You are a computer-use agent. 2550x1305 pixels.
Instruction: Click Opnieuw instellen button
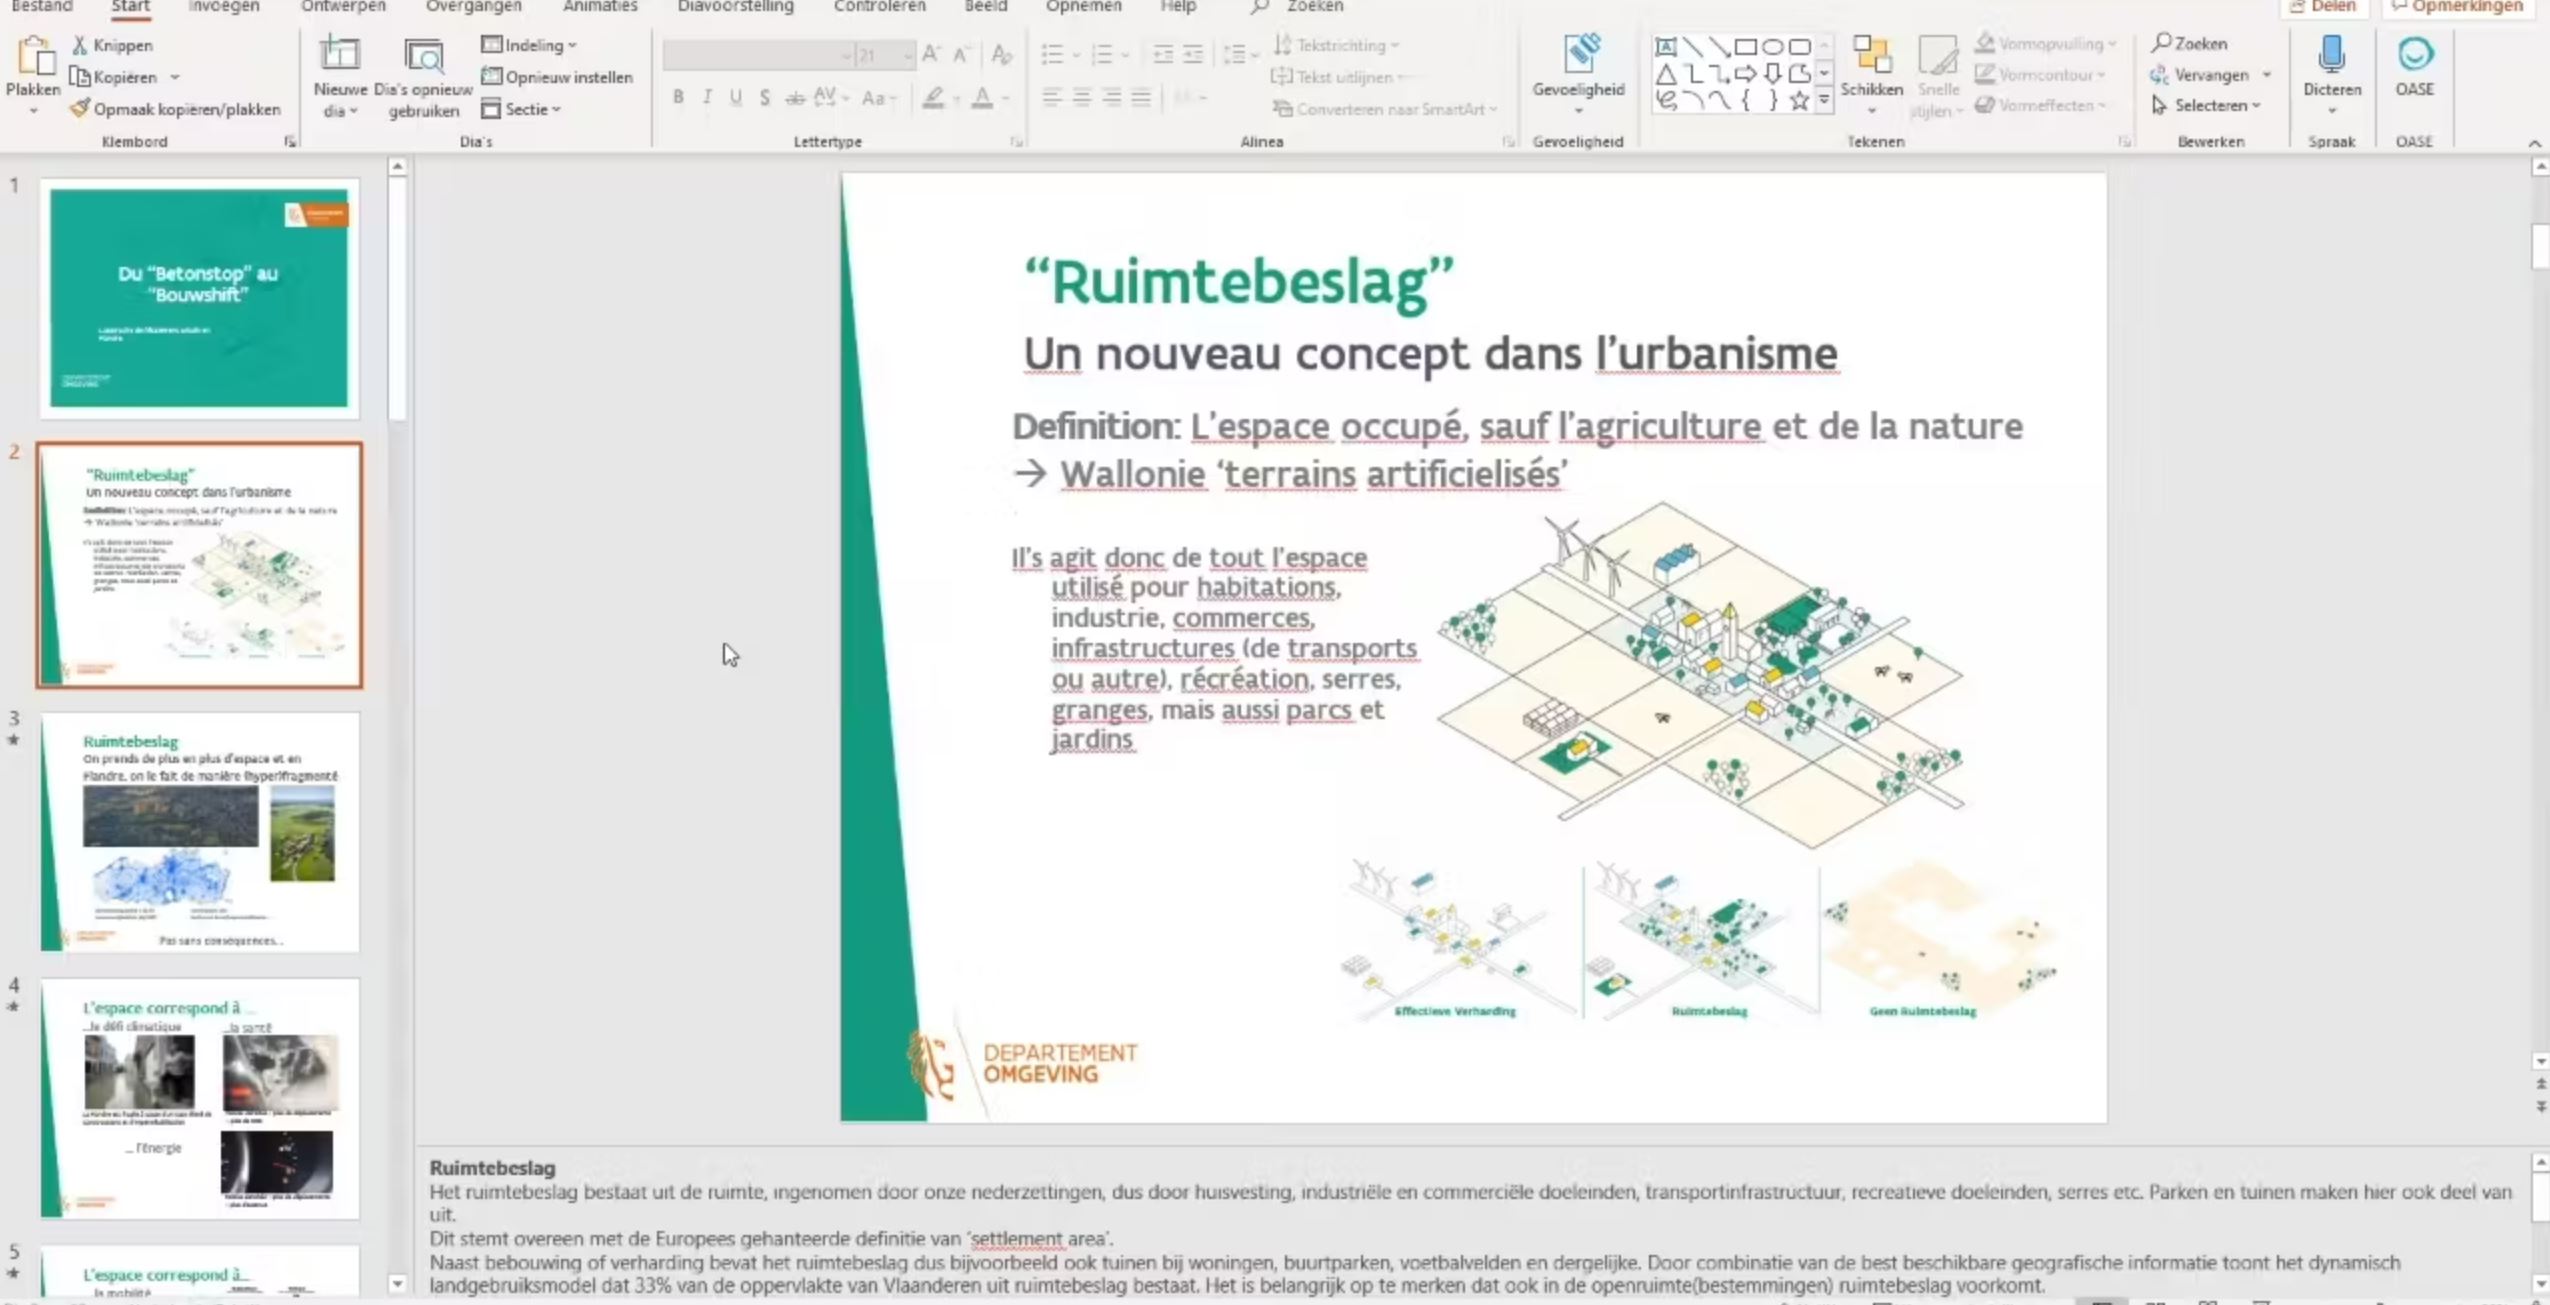pyautogui.click(x=558, y=77)
